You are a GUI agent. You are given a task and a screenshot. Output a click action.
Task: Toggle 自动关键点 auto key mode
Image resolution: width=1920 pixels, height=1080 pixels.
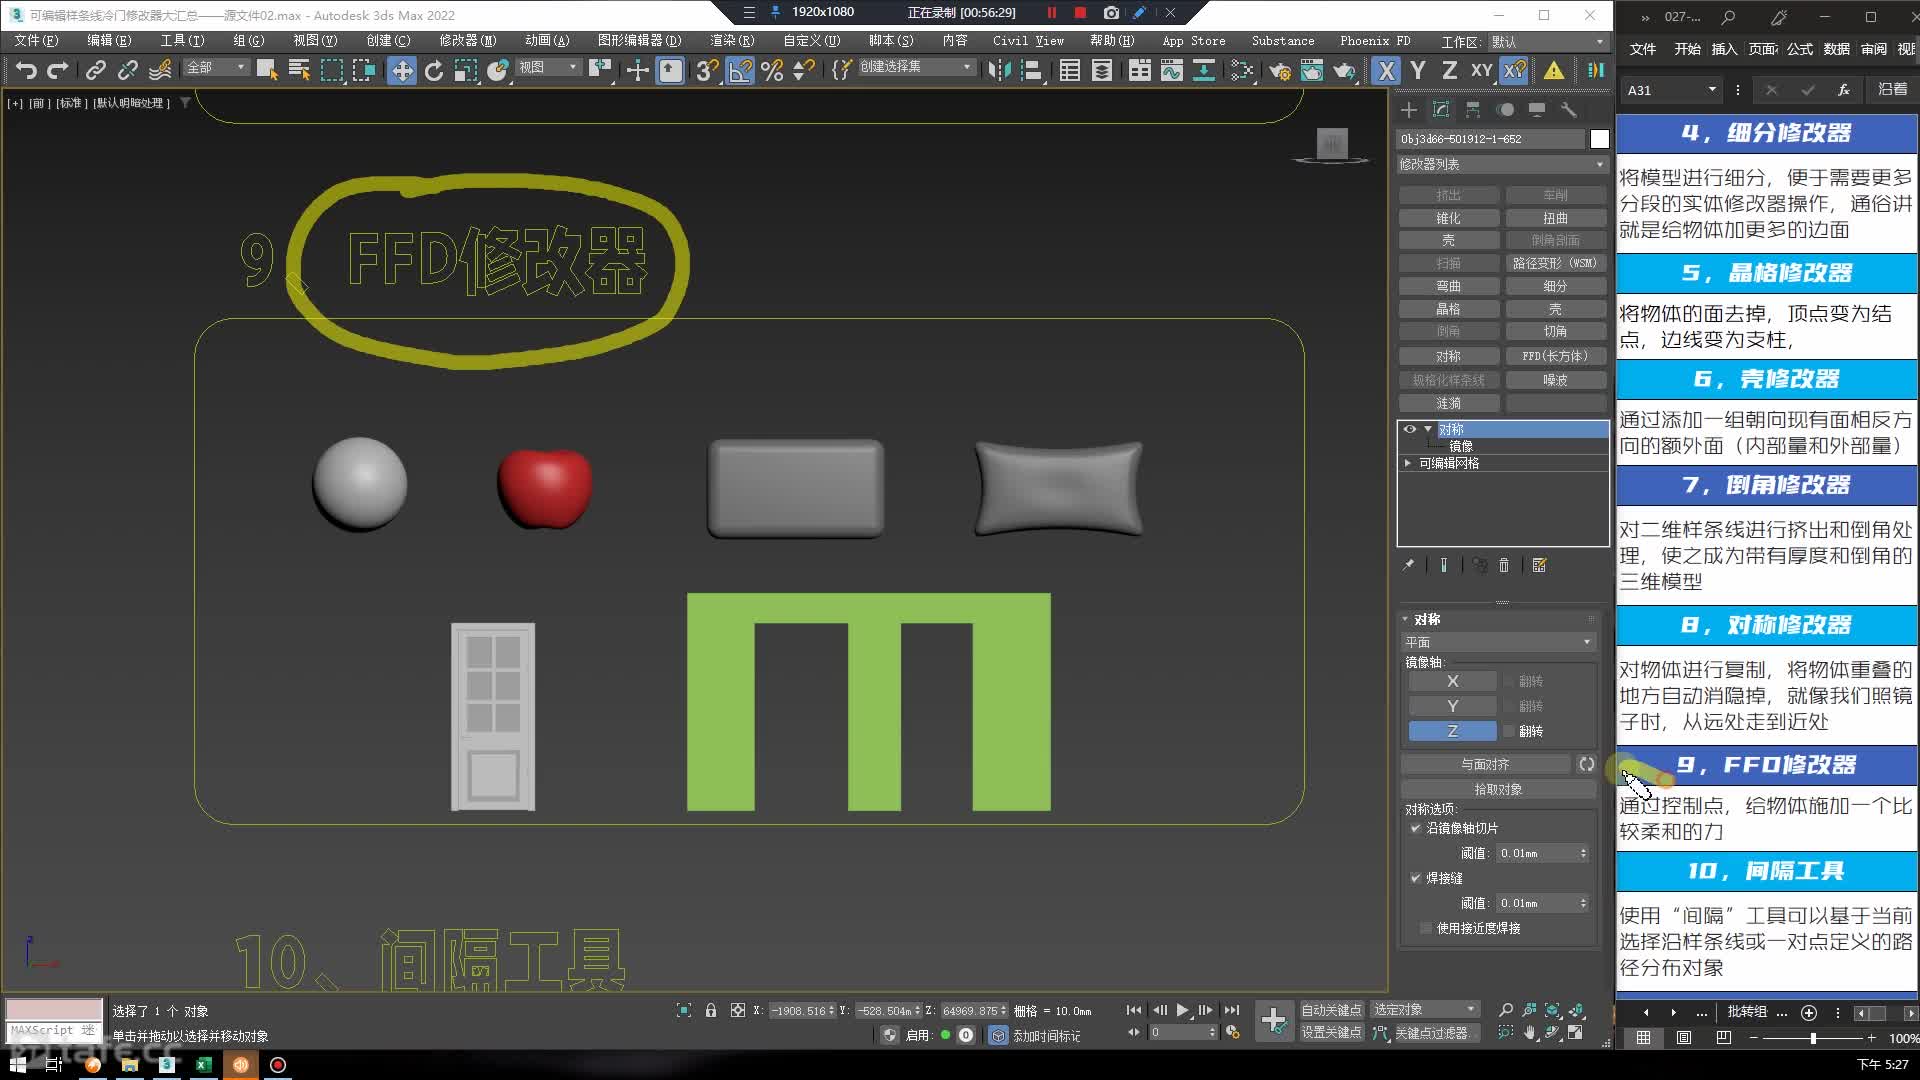click(x=1331, y=1010)
